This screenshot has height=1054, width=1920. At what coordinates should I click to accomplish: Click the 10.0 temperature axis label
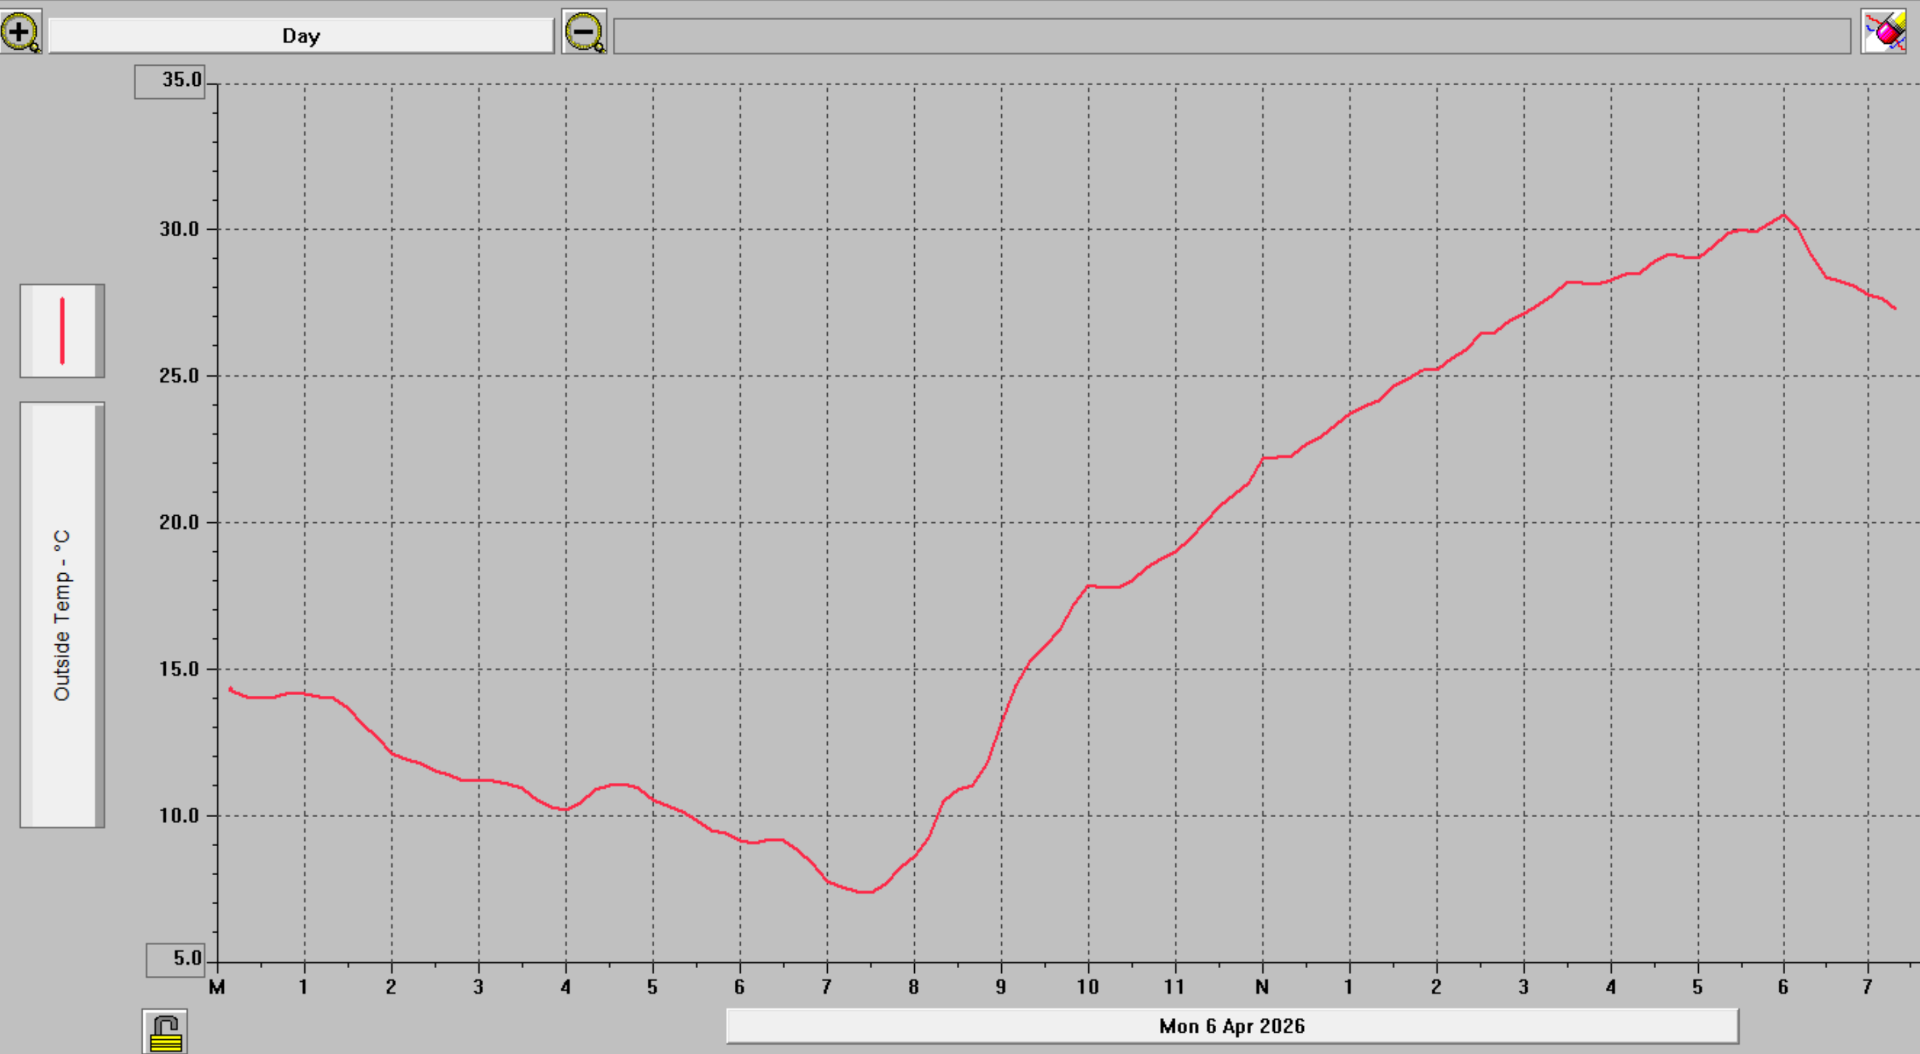click(180, 815)
